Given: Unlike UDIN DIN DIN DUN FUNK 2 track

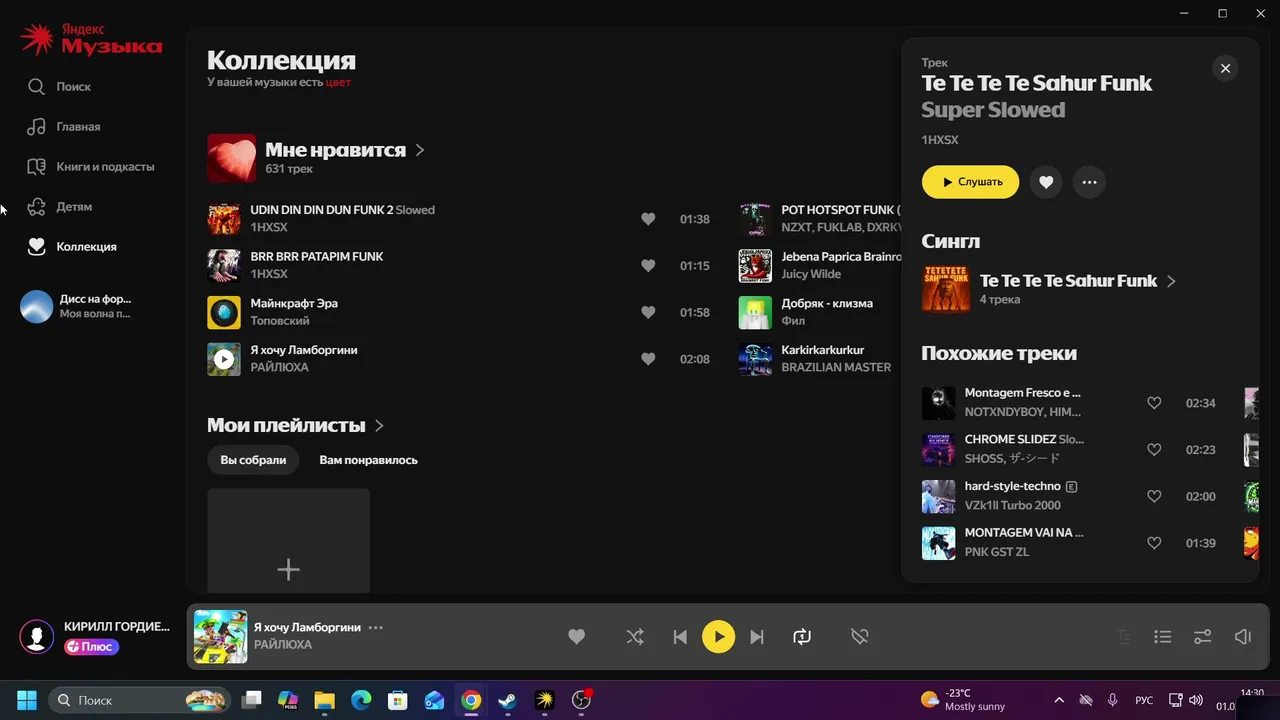Looking at the screenshot, I should click(648, 219).
